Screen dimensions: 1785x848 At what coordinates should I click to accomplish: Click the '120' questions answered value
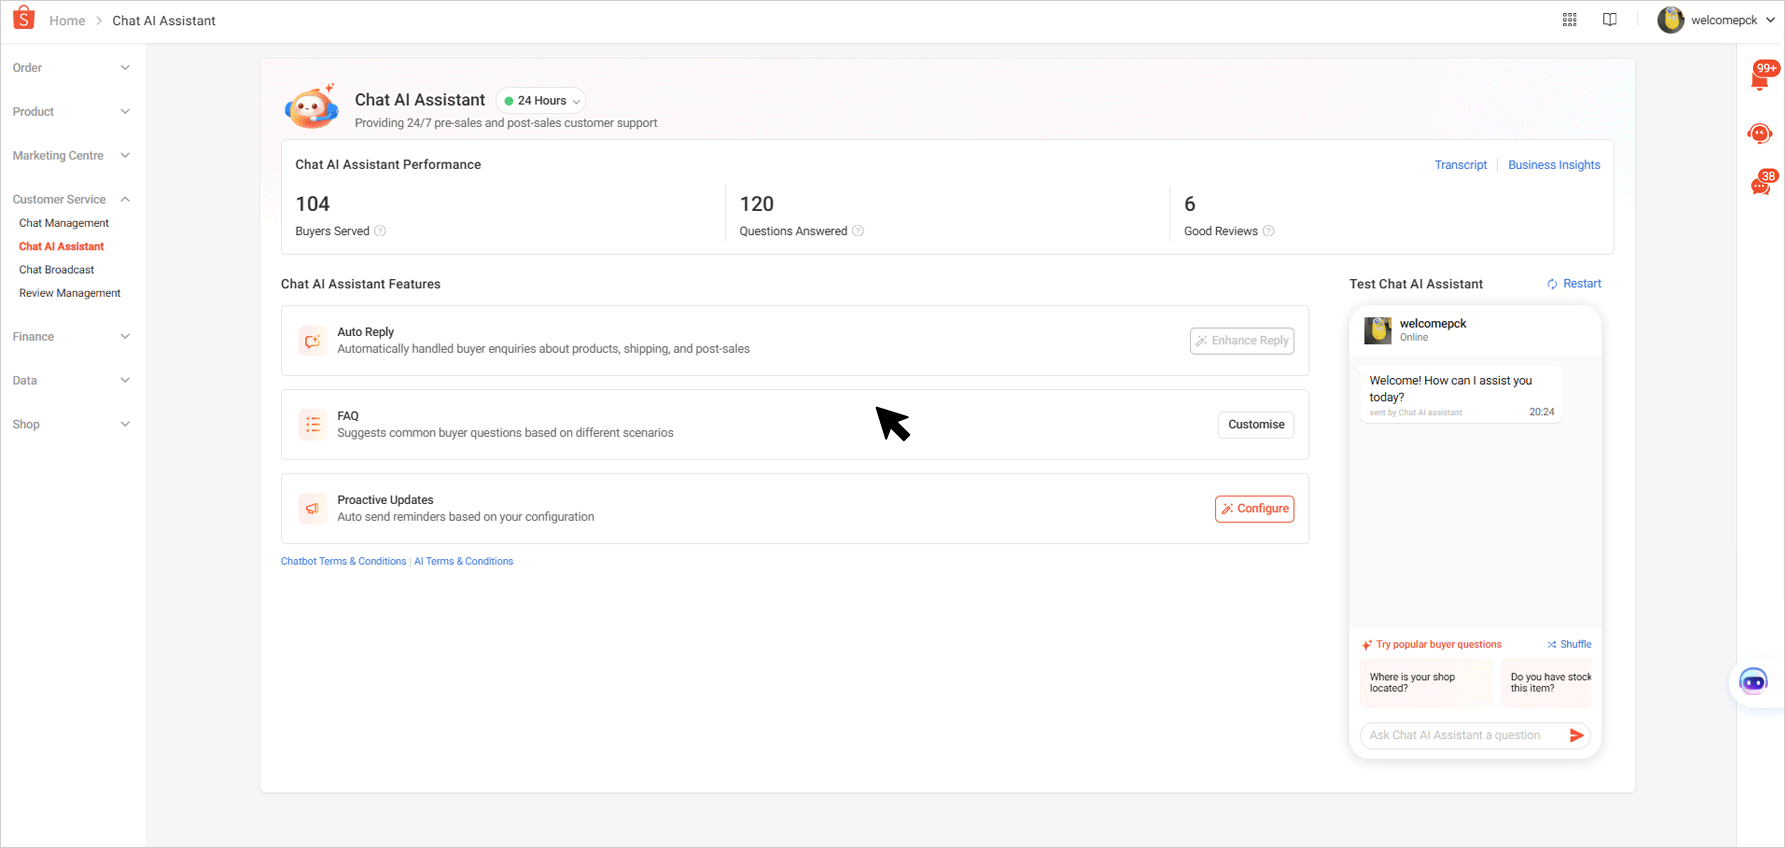756,204
